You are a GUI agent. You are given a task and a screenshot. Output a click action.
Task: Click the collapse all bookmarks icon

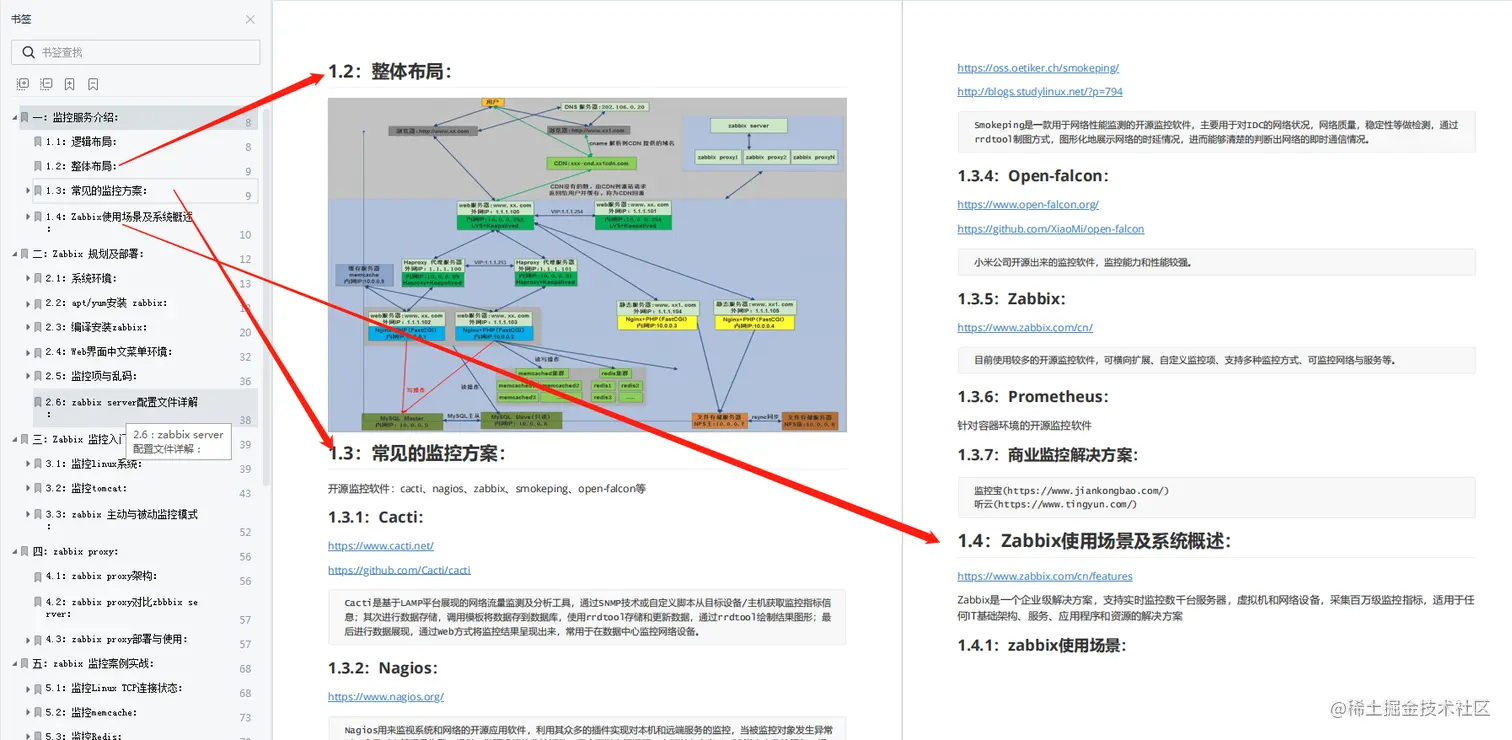pos(46,84)
